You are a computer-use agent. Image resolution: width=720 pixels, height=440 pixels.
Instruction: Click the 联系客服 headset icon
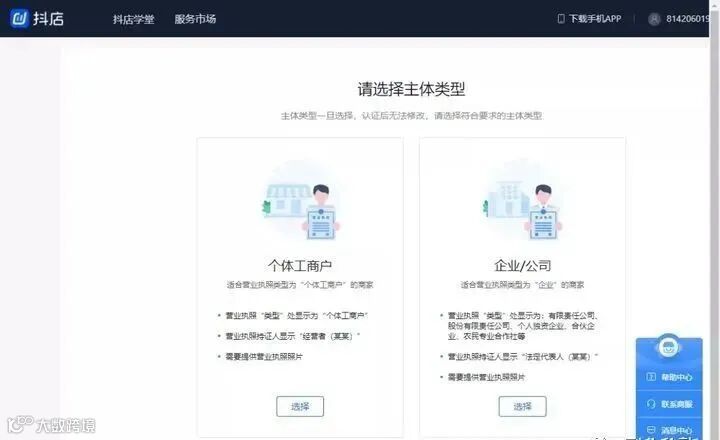(x=651, y=404)
